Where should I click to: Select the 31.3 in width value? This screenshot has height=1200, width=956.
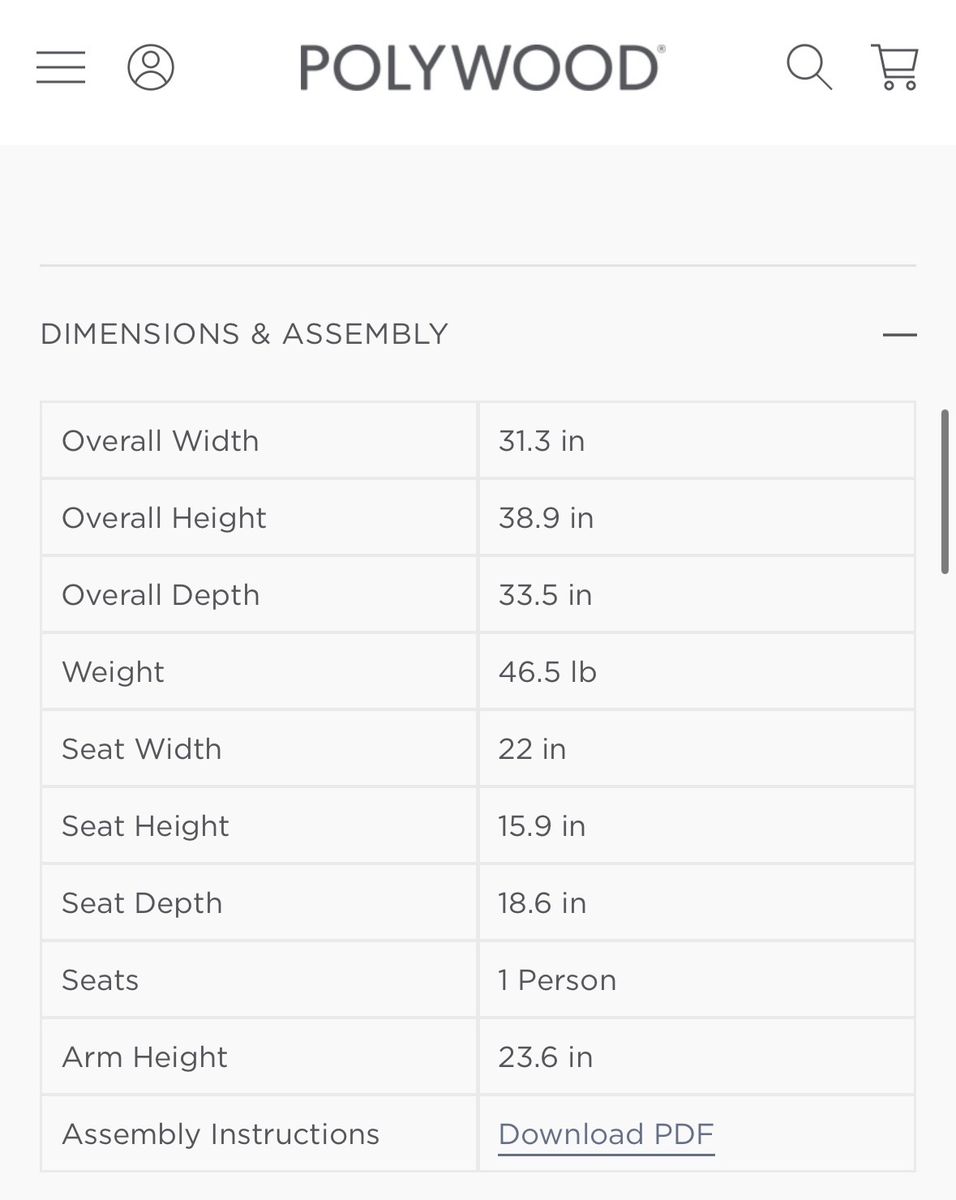pyautogui.click(x=541, y=441)
